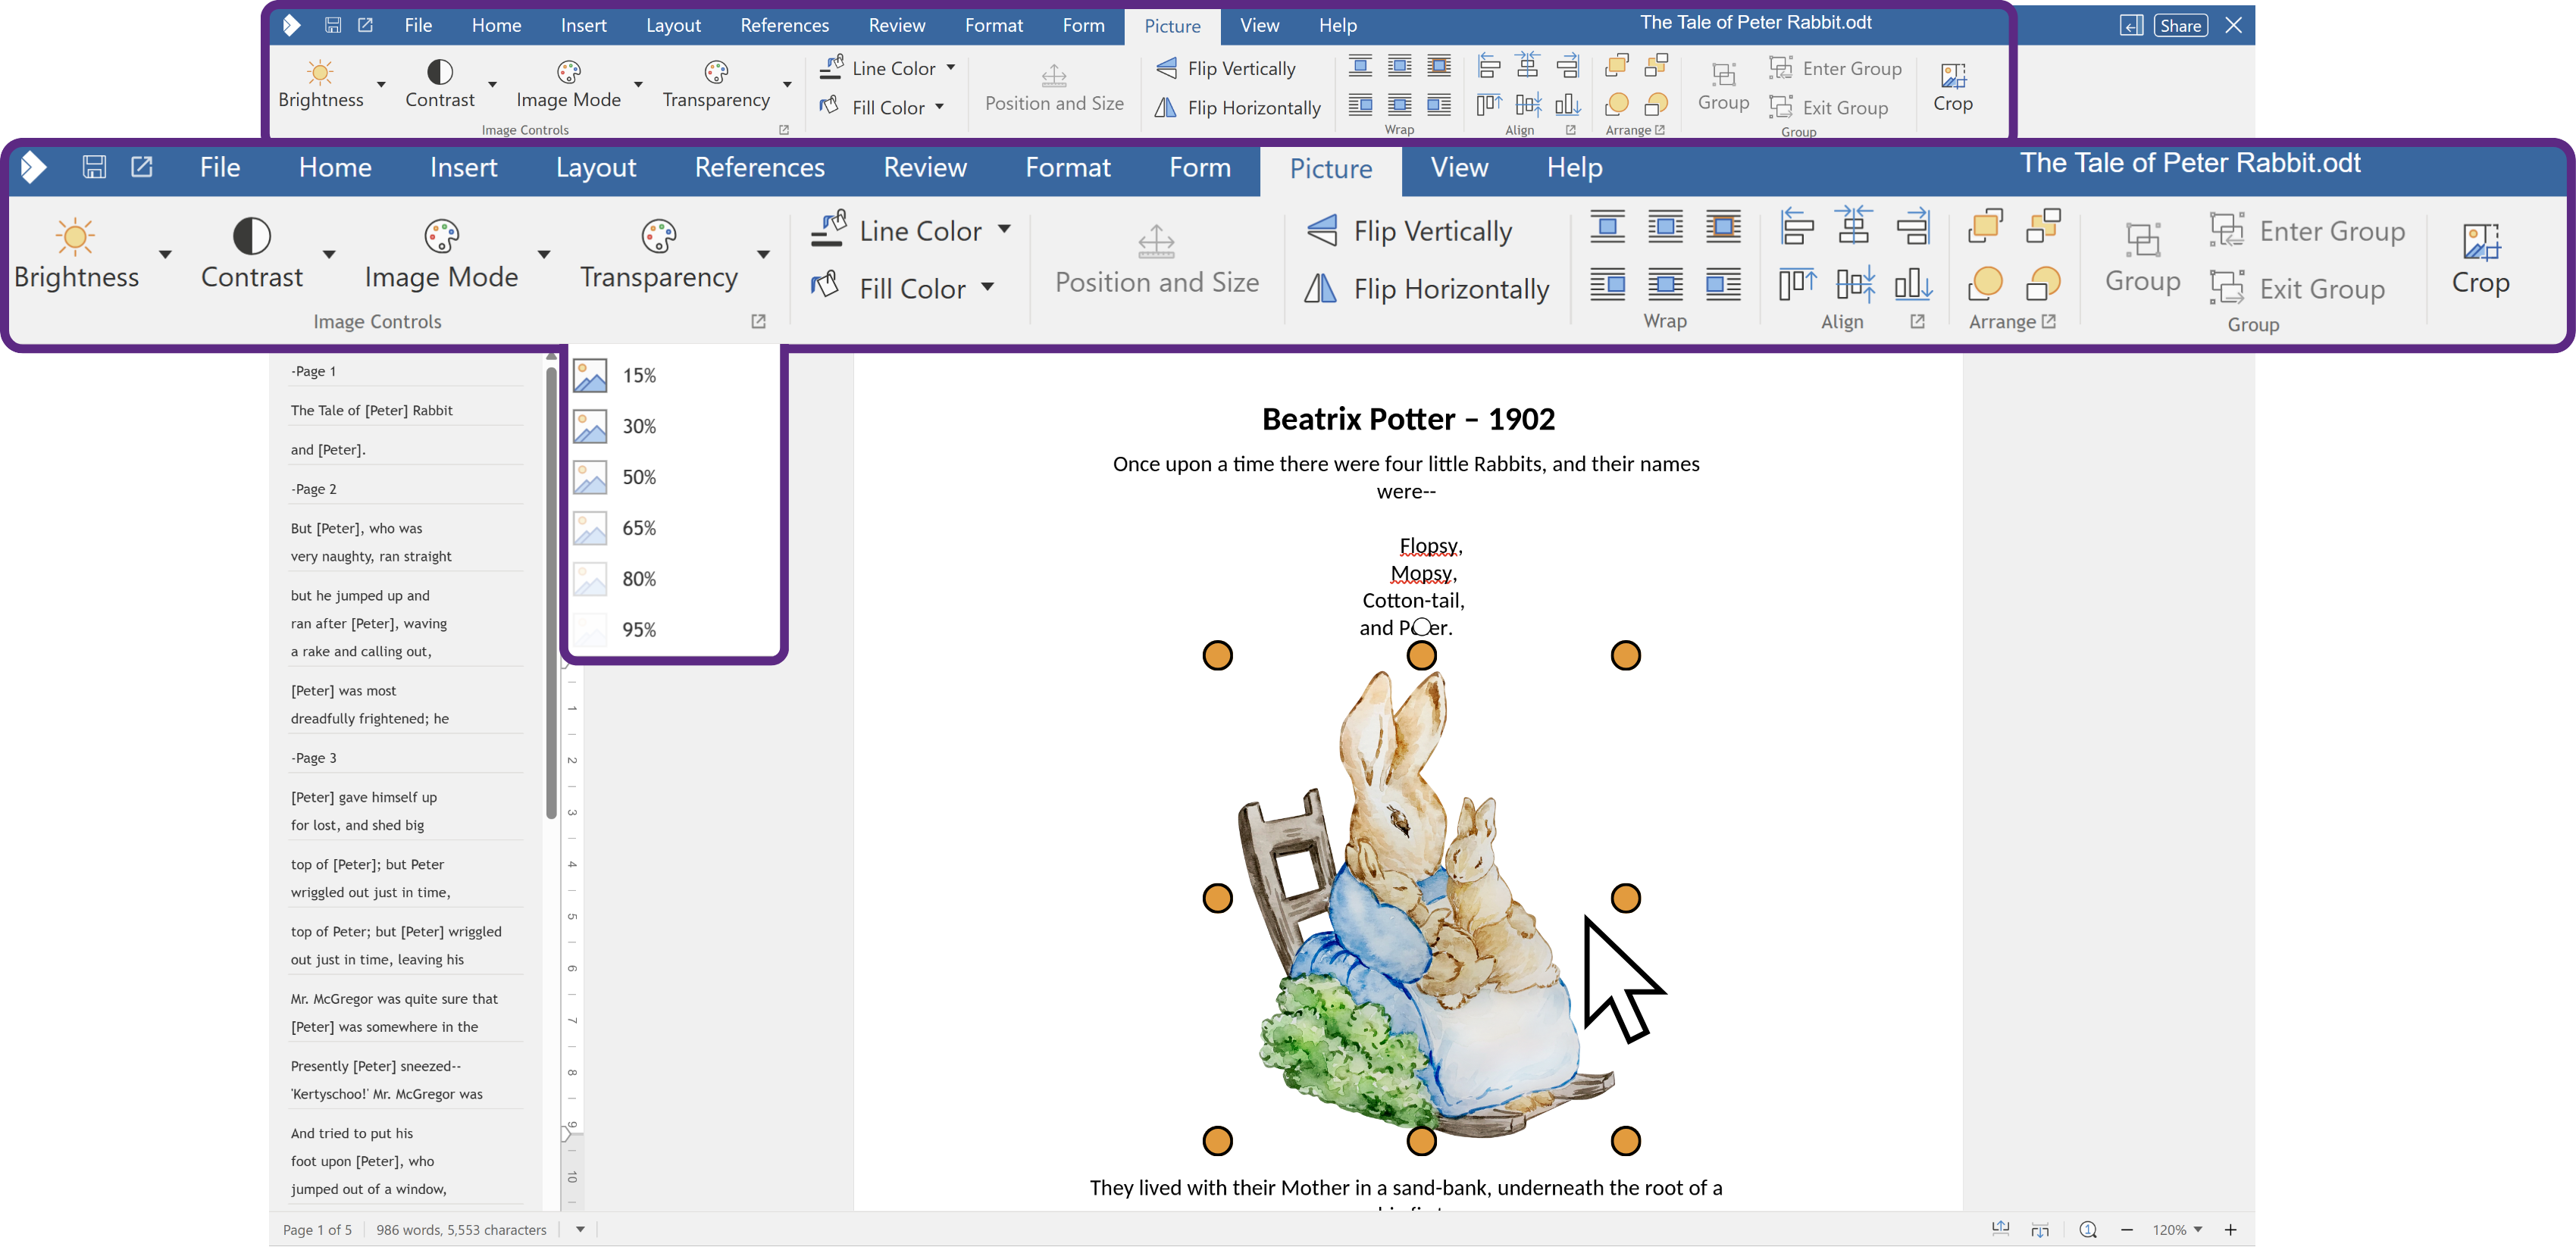This screenshot has width=2576, height=1247.
Task: Click the open-externally icon beside Save in enlarged header
Action: pos(142,167)
